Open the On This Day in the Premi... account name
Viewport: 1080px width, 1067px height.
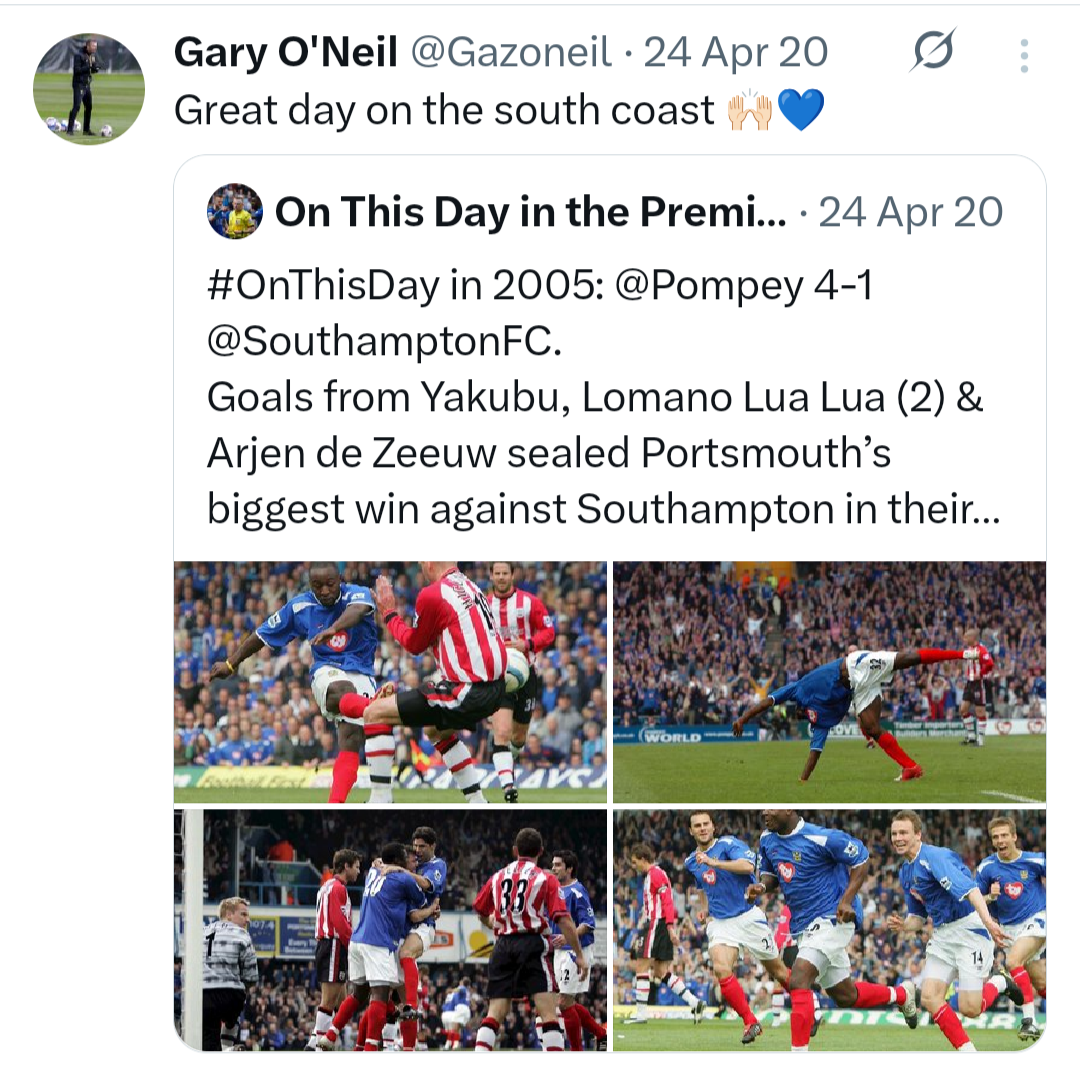[x=530, y=212]
